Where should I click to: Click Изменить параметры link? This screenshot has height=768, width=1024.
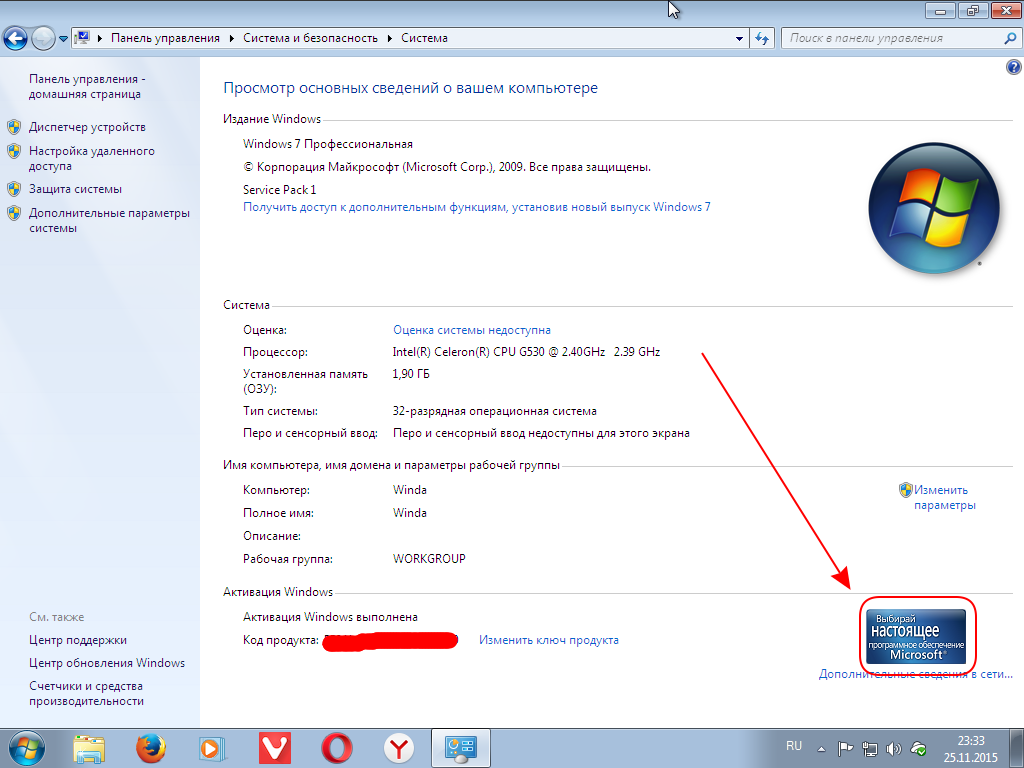tap(944, 497)
